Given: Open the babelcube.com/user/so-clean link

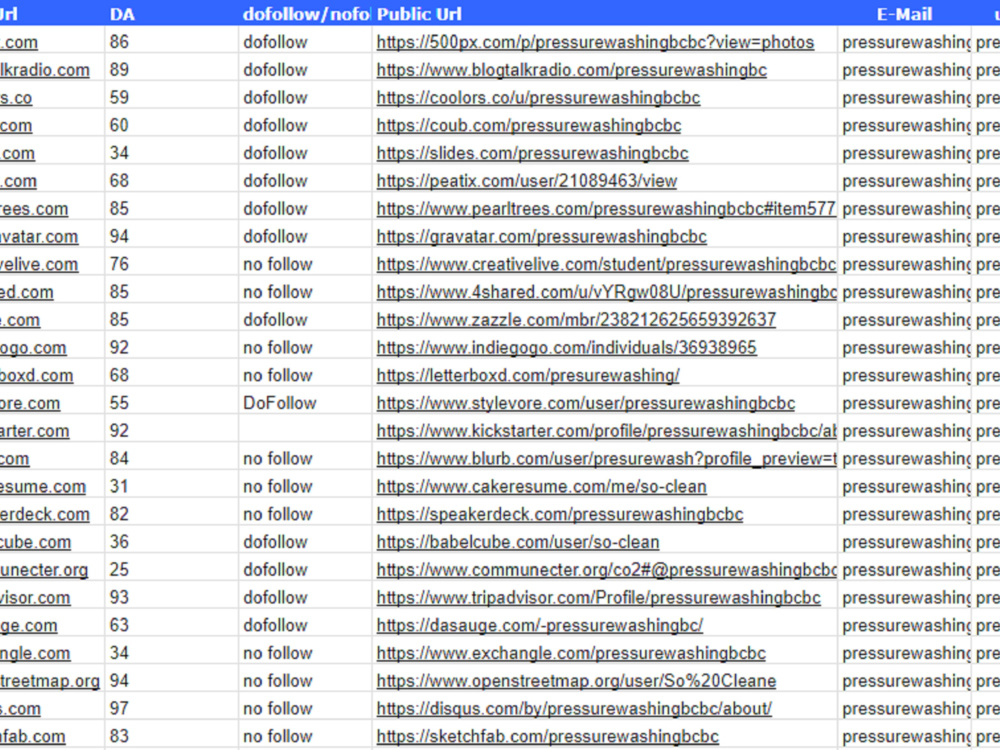Looking at the screenshot, I should tap(518, 542).
